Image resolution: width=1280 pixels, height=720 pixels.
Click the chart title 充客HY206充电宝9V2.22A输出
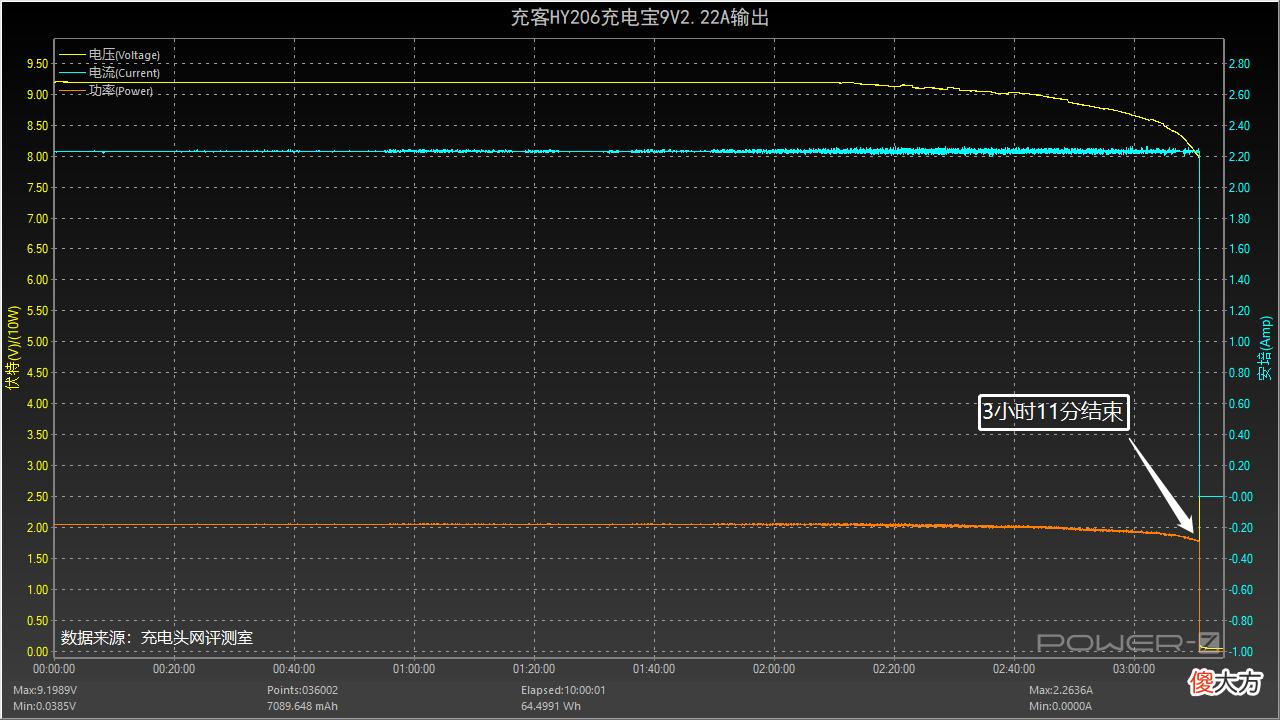[x=640, y=18]
